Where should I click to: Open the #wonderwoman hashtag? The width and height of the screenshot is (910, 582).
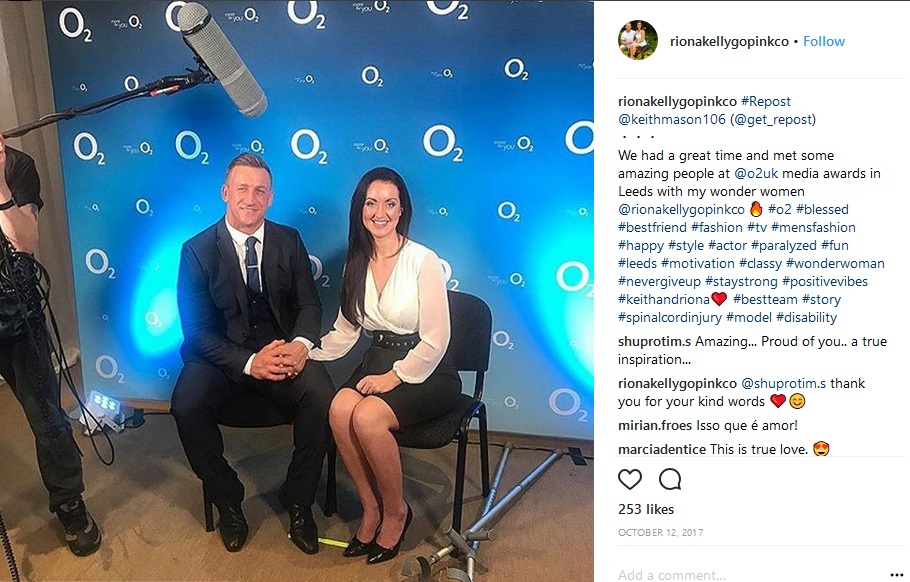835,263
